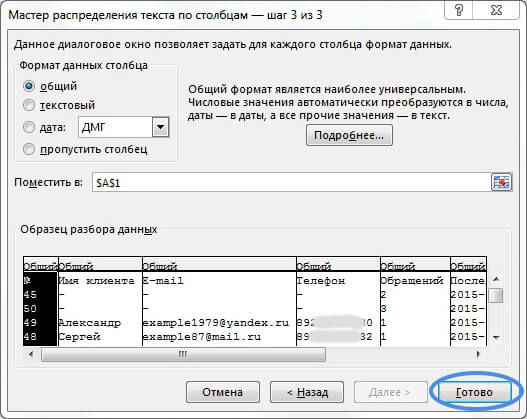Click the collapse-dialog range selector icon
This screenshot has height=419, width=527.
coord(501,182)
